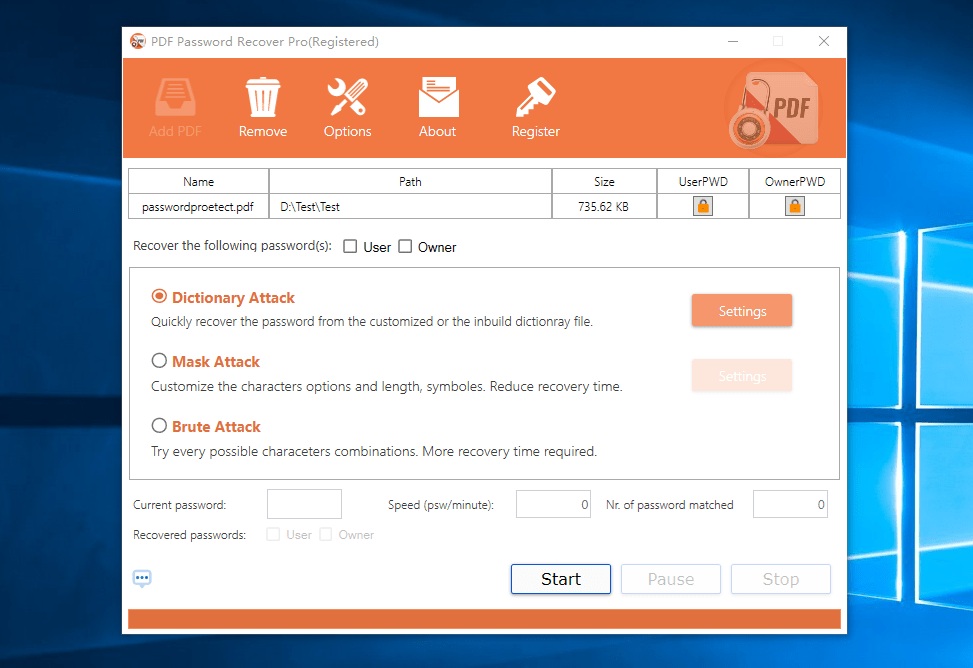Viewport: 973px width, 668px height.
Task: Minimize the PDF Password Recover Pro window
Action: tap(733, 41)
